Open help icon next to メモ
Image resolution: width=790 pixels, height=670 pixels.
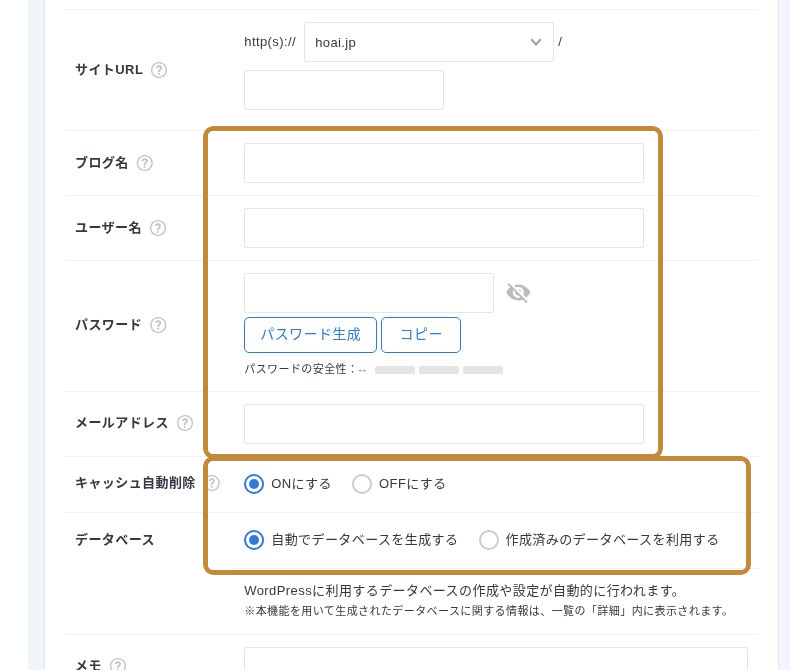[x=118, y=665]
